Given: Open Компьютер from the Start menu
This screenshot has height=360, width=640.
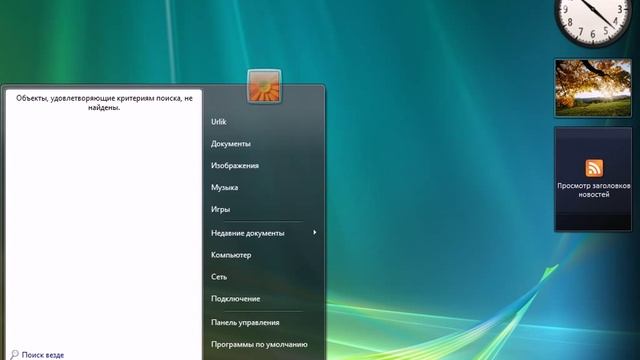Looking at the screenshot, I should pyautogui.click(x=231, y=255).
